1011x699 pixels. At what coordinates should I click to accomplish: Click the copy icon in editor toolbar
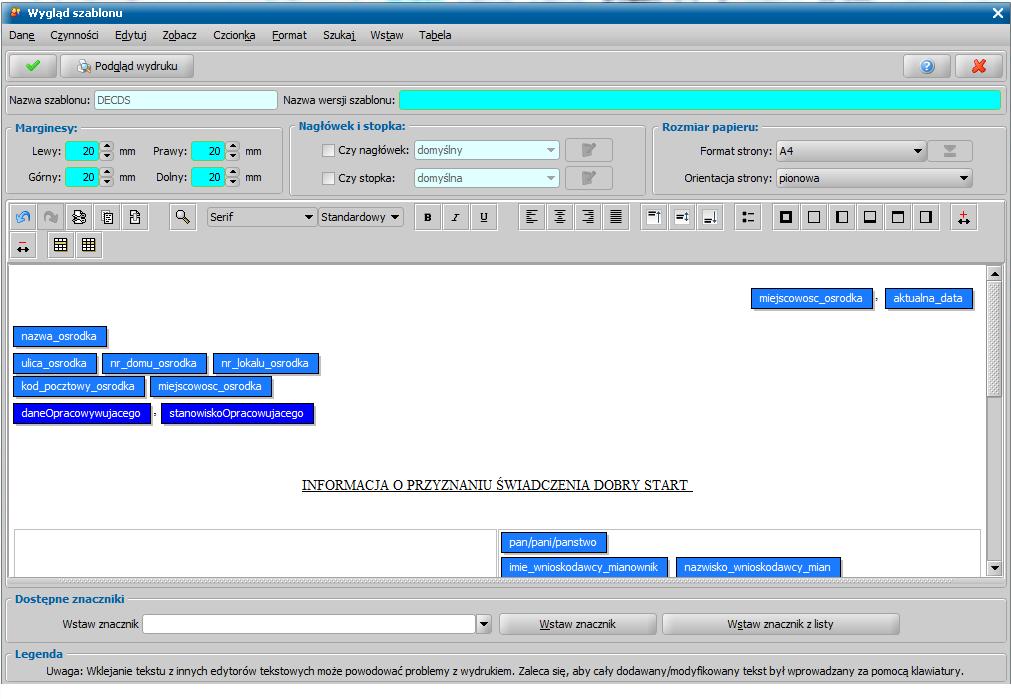coord(108,217)
